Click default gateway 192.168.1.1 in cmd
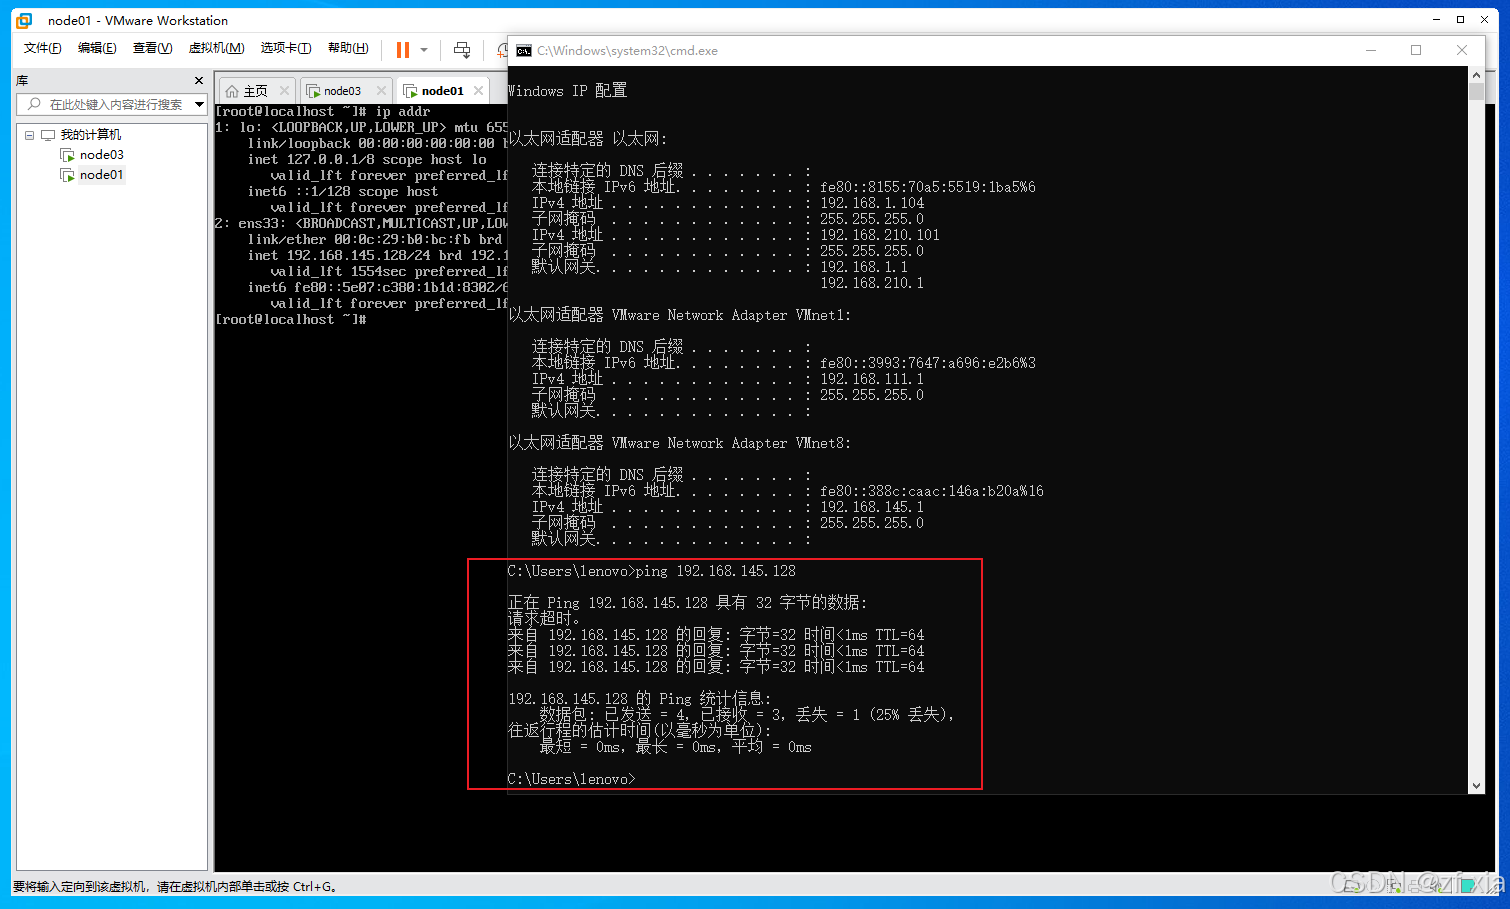This screenshot has width=1510, height=909. click(864, 267)
